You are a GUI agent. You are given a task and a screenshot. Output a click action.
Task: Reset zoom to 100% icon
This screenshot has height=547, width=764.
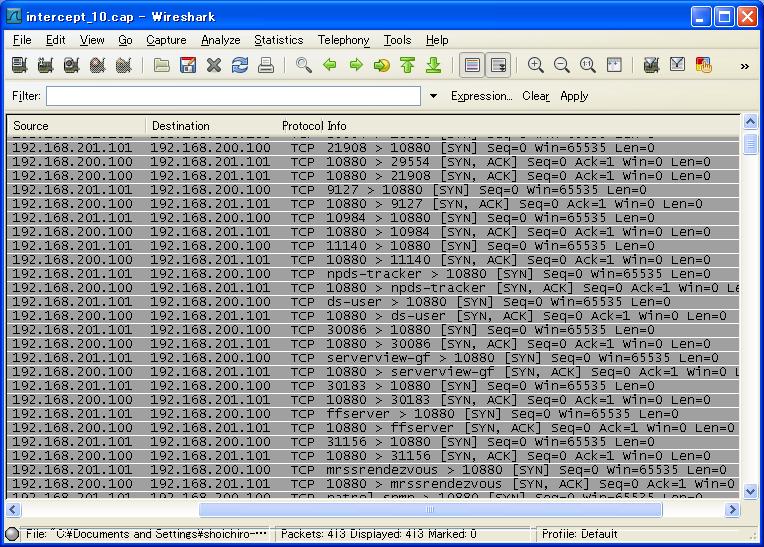click(x=588, y=65)
